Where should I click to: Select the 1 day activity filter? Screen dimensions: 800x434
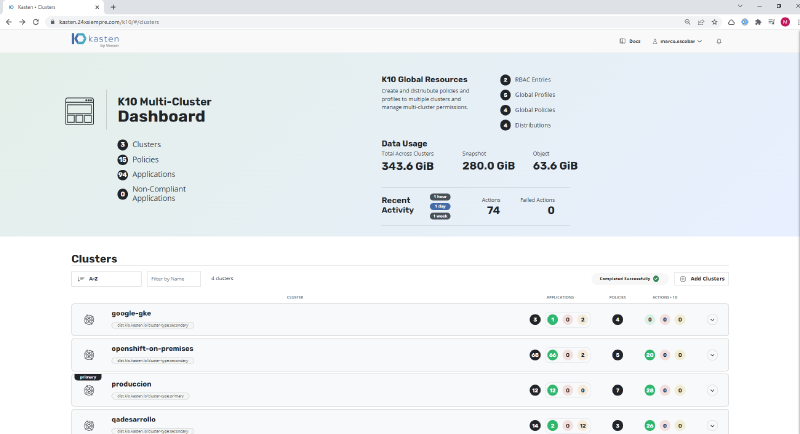tap(440, 207)
